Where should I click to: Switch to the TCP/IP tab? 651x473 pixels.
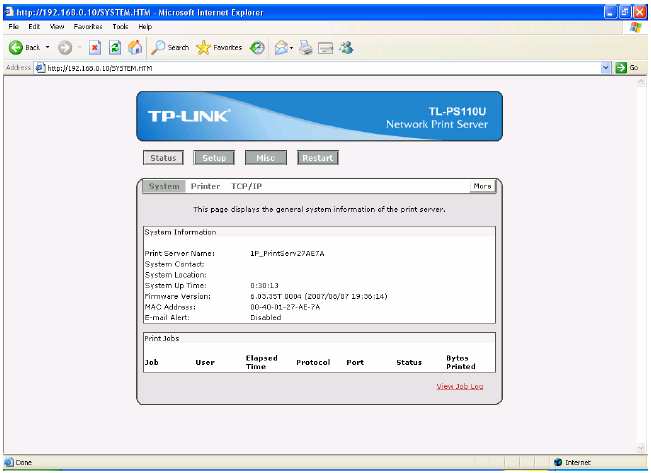click(247, 186)
